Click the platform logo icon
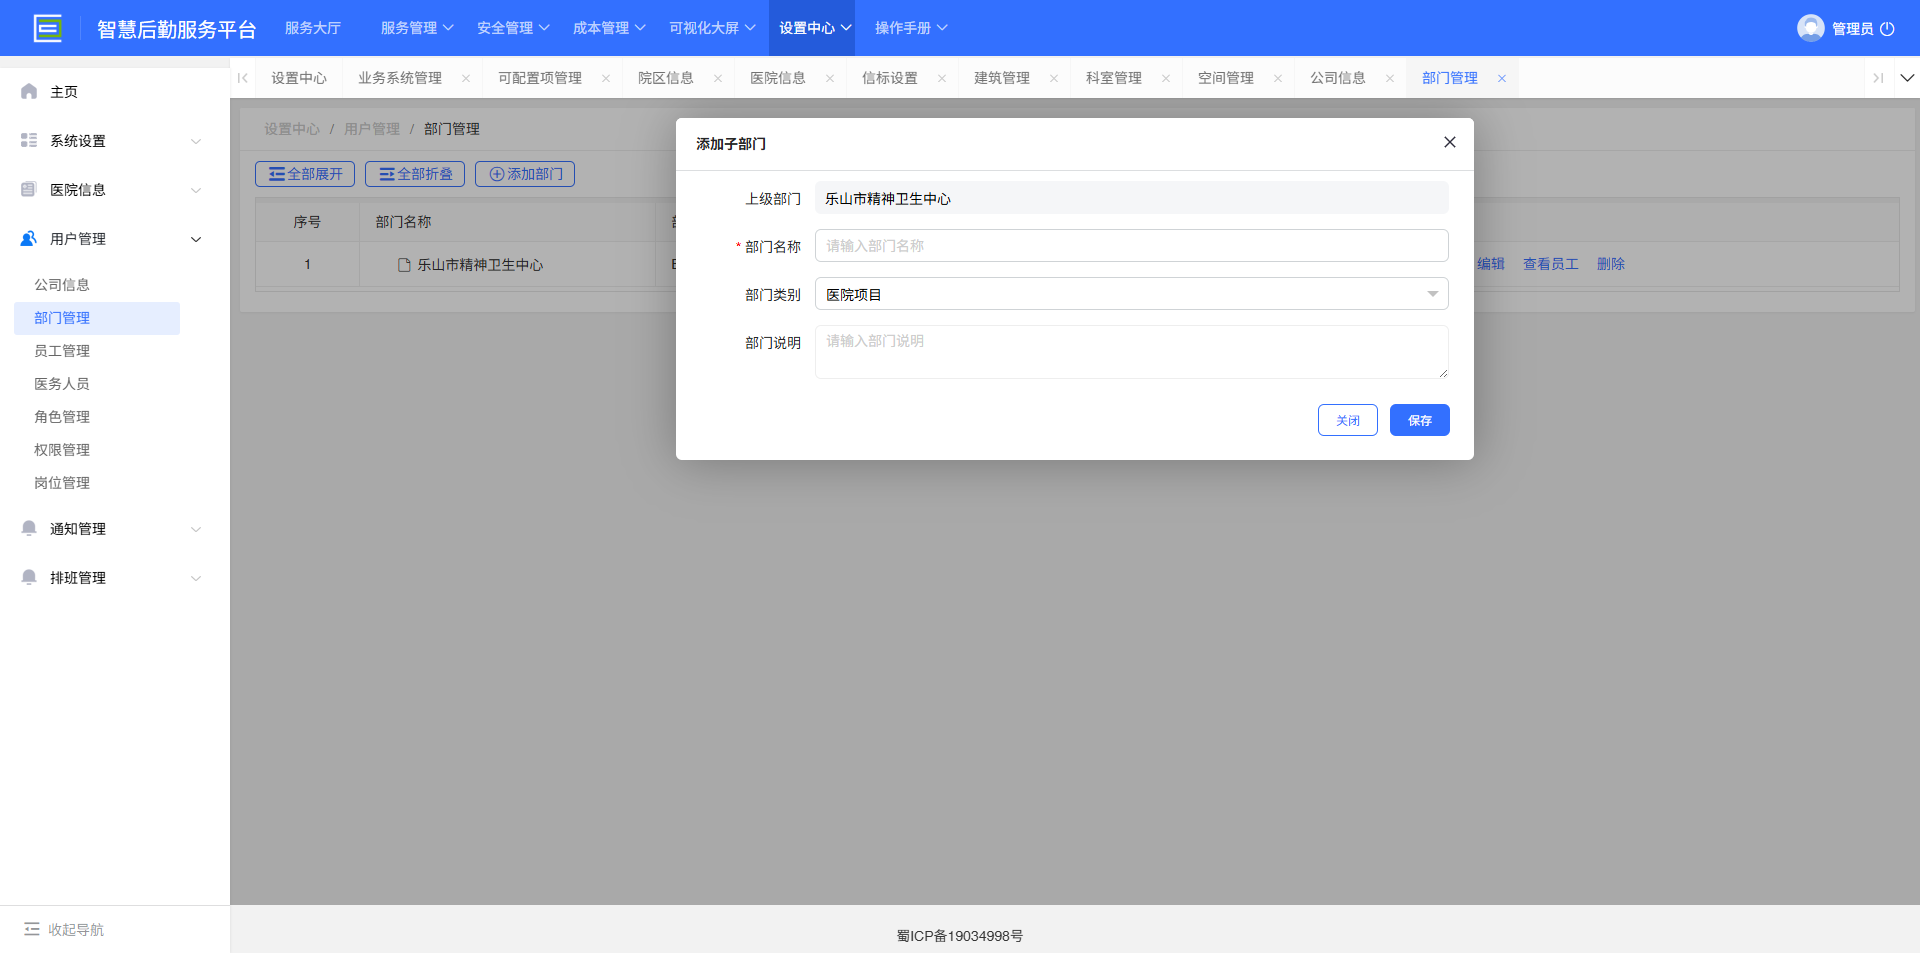The height and width of the screenshot is (953, 1920). (48, 28)
